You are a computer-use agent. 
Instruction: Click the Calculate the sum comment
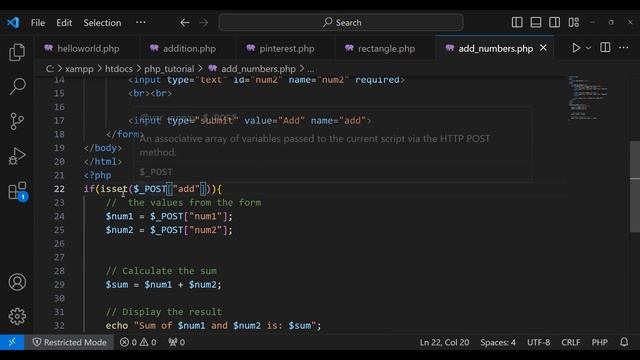click(161, 271)
